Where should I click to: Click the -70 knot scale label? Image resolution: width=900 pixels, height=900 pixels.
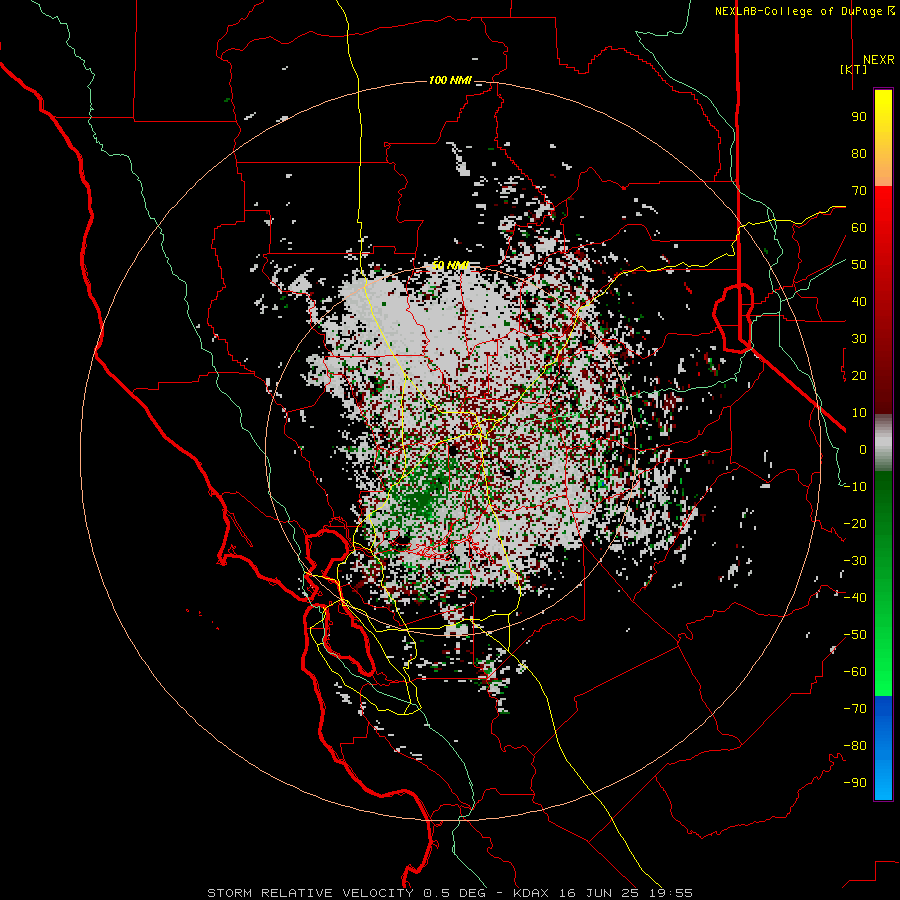tap(855, 709)
